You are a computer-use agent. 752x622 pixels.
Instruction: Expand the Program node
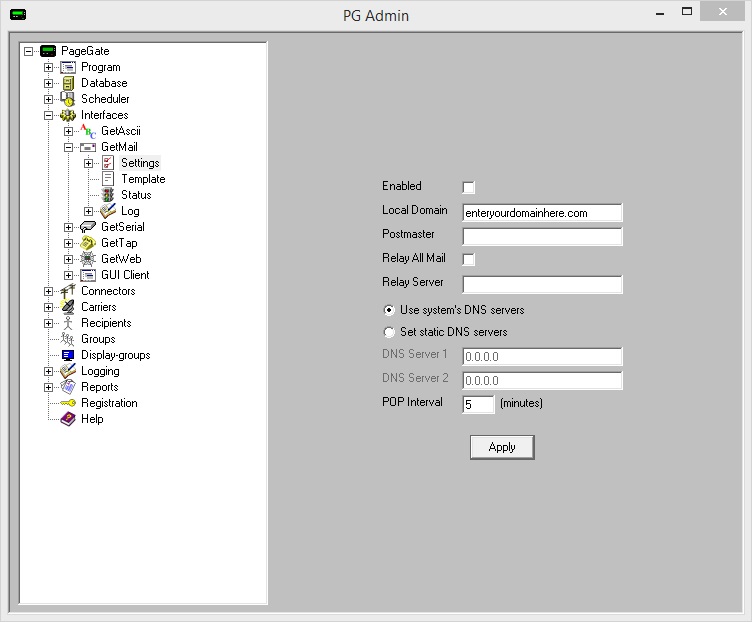click(48, 68)
